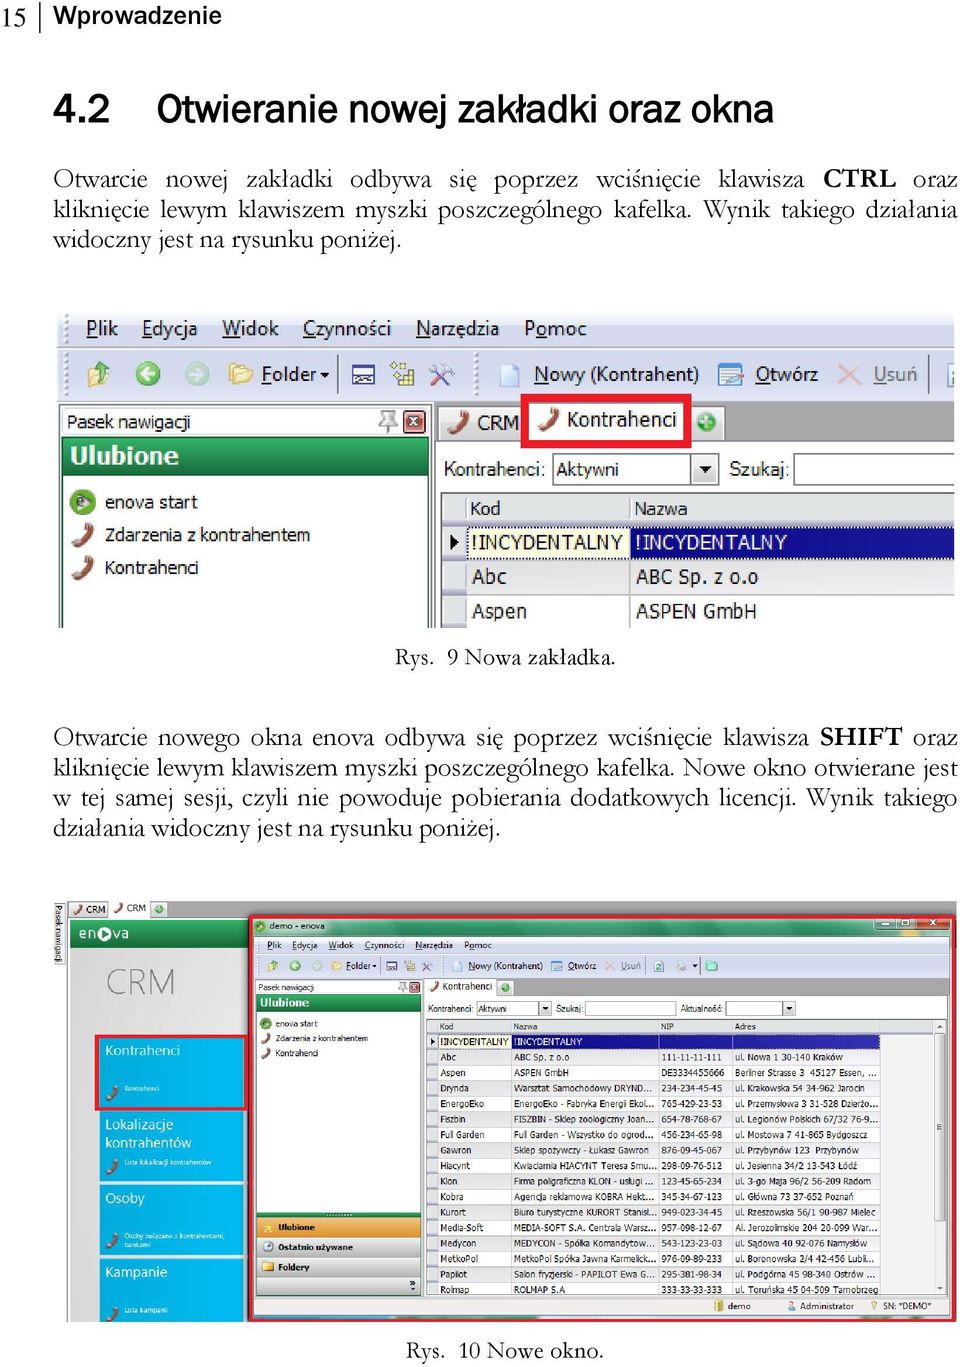Click the form view icon after Folder in figure 9
This screenshot has height=1367, width=960.
point(363,375)
